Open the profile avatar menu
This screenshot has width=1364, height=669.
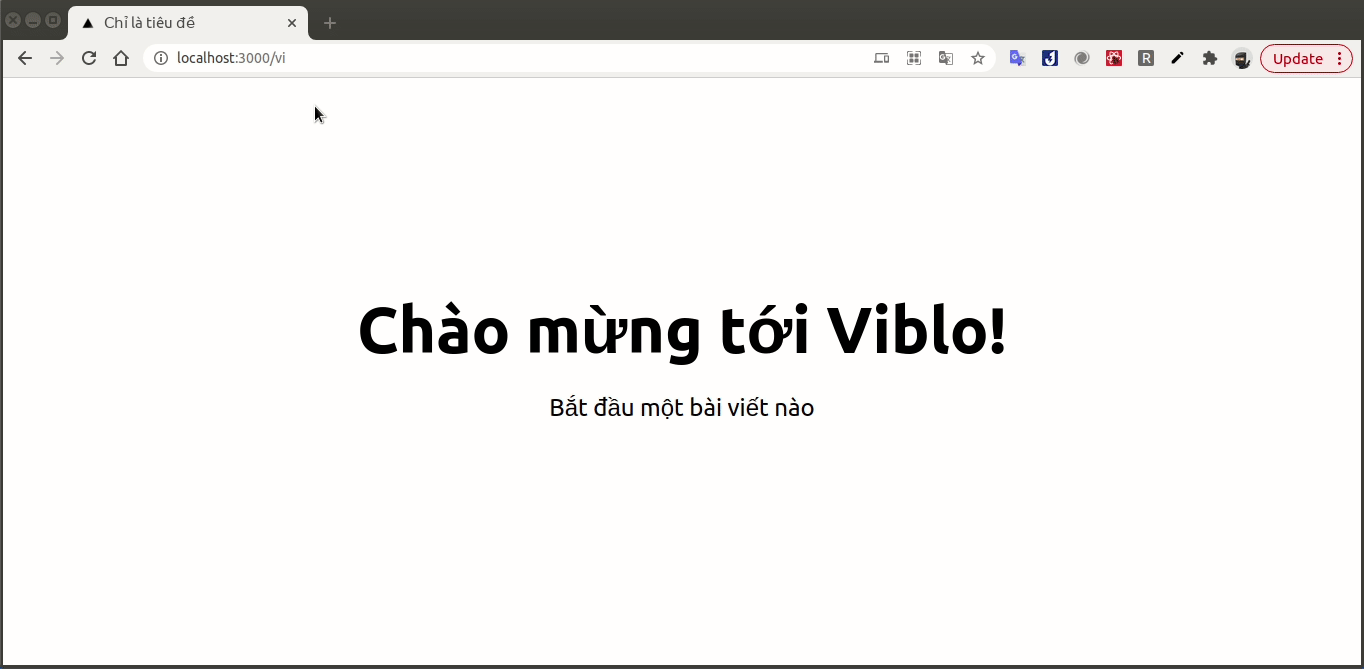1241,59
